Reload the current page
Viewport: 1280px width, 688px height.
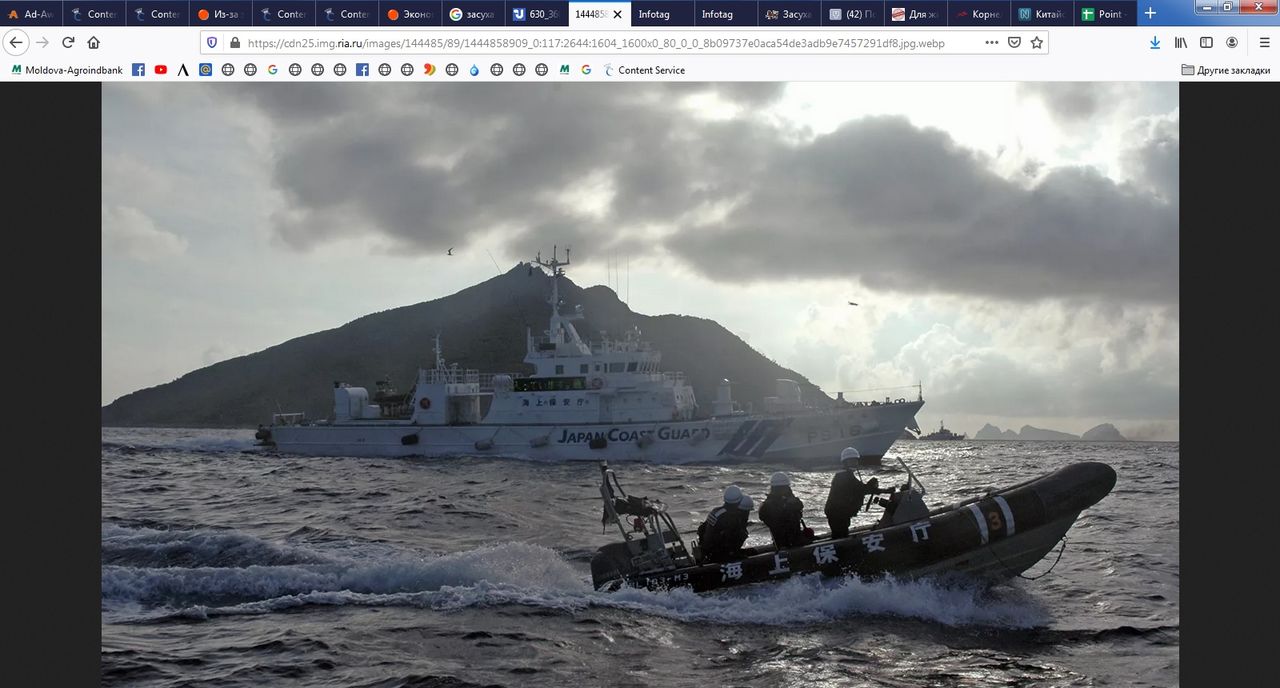pyautogui.click(x=68, y=43)
